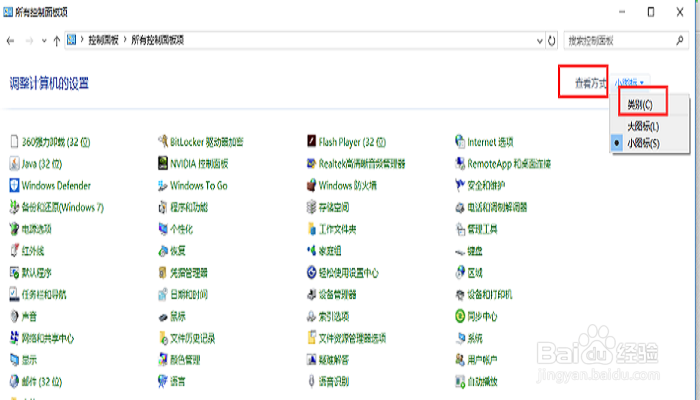700x400 pixels.
Task: Refresh the control panel address bar
Action: pyautogui.click(x=552, y=41)
